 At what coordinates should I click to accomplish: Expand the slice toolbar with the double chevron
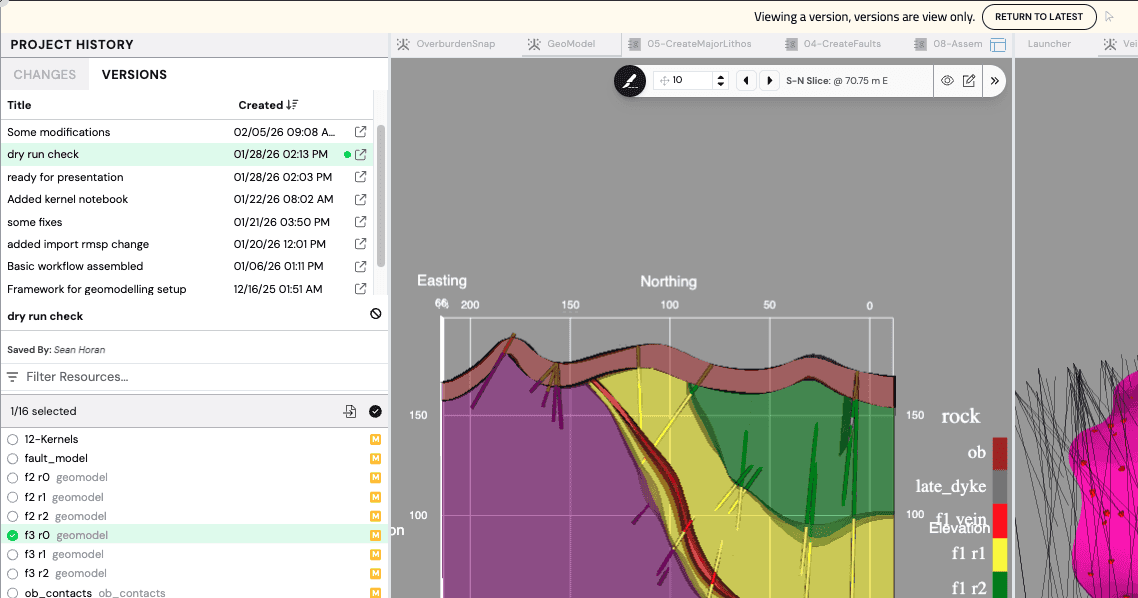(x=994, y=81)
